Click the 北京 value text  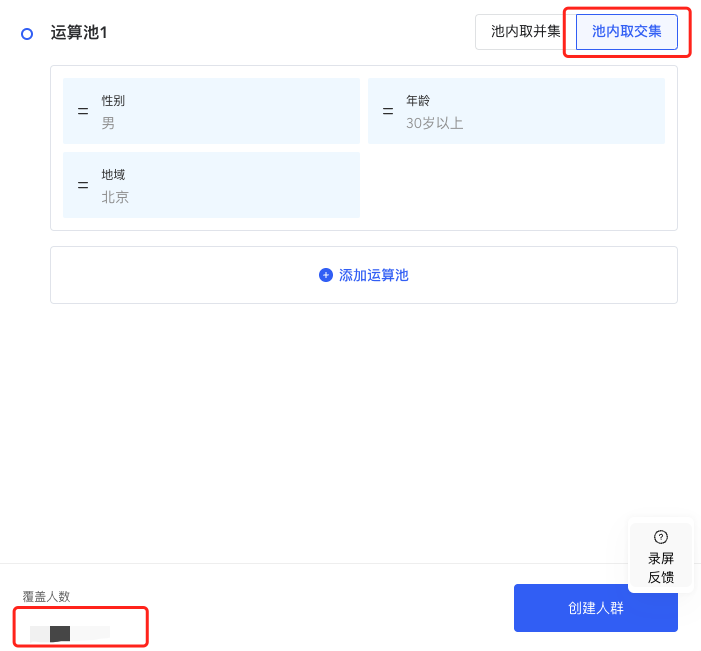tap(115, 197)
